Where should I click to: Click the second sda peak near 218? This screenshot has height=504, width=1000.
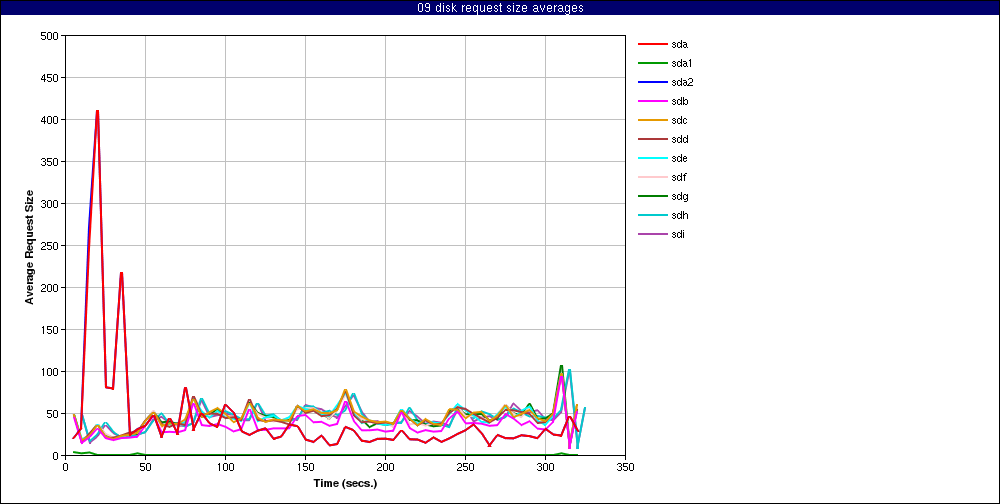121,273
